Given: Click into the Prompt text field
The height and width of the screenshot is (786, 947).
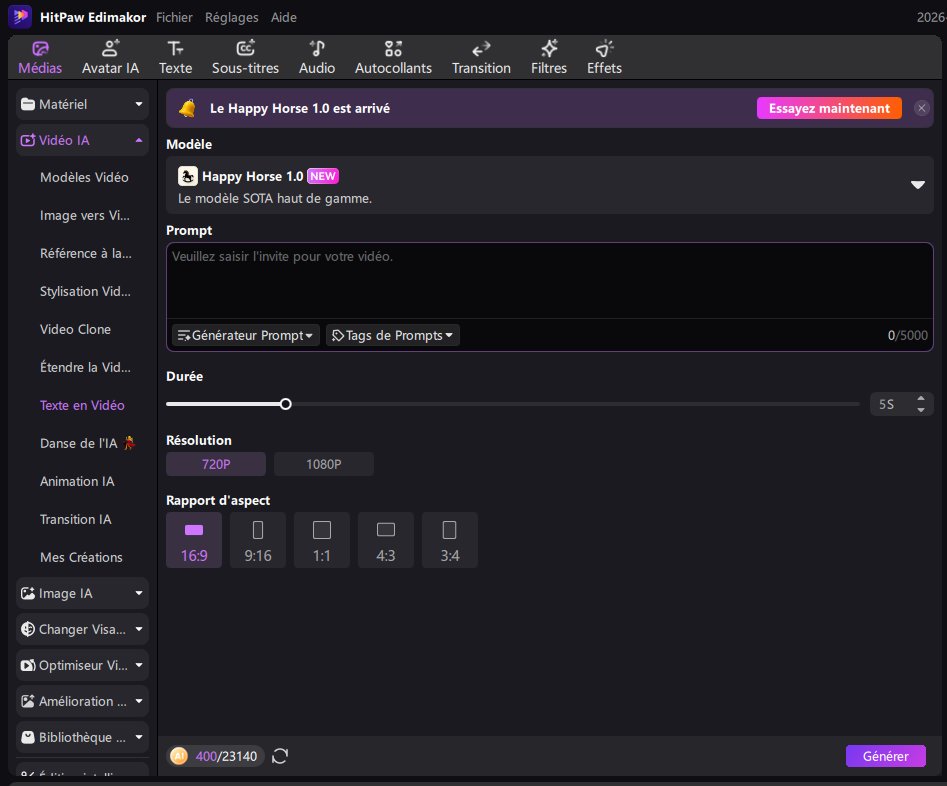Looking at the screenshot, I should pyautogui.click(x=550, y=280).
